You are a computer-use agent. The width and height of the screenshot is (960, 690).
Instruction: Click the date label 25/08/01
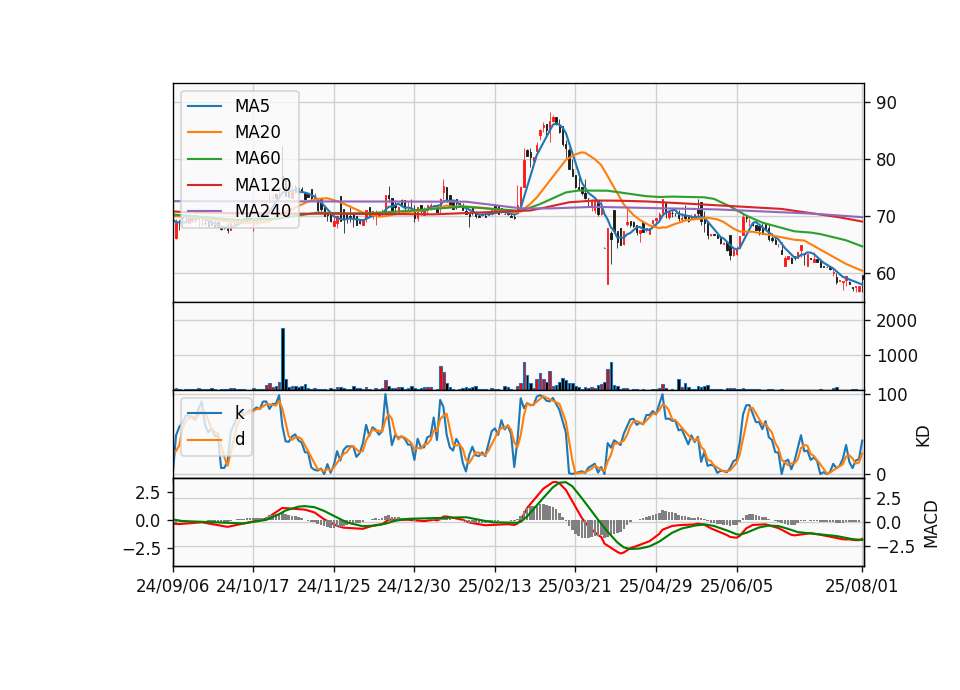(x=861, y=586)
